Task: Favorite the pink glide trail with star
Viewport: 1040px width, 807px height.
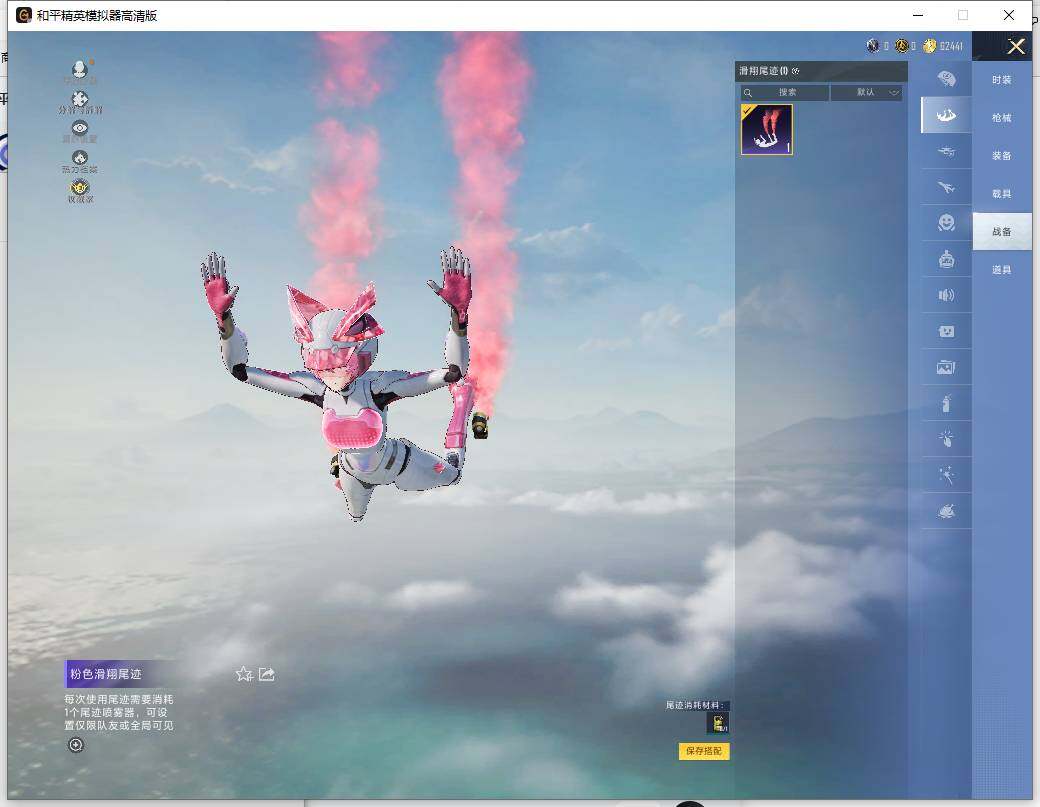Action: click(243, 674)
